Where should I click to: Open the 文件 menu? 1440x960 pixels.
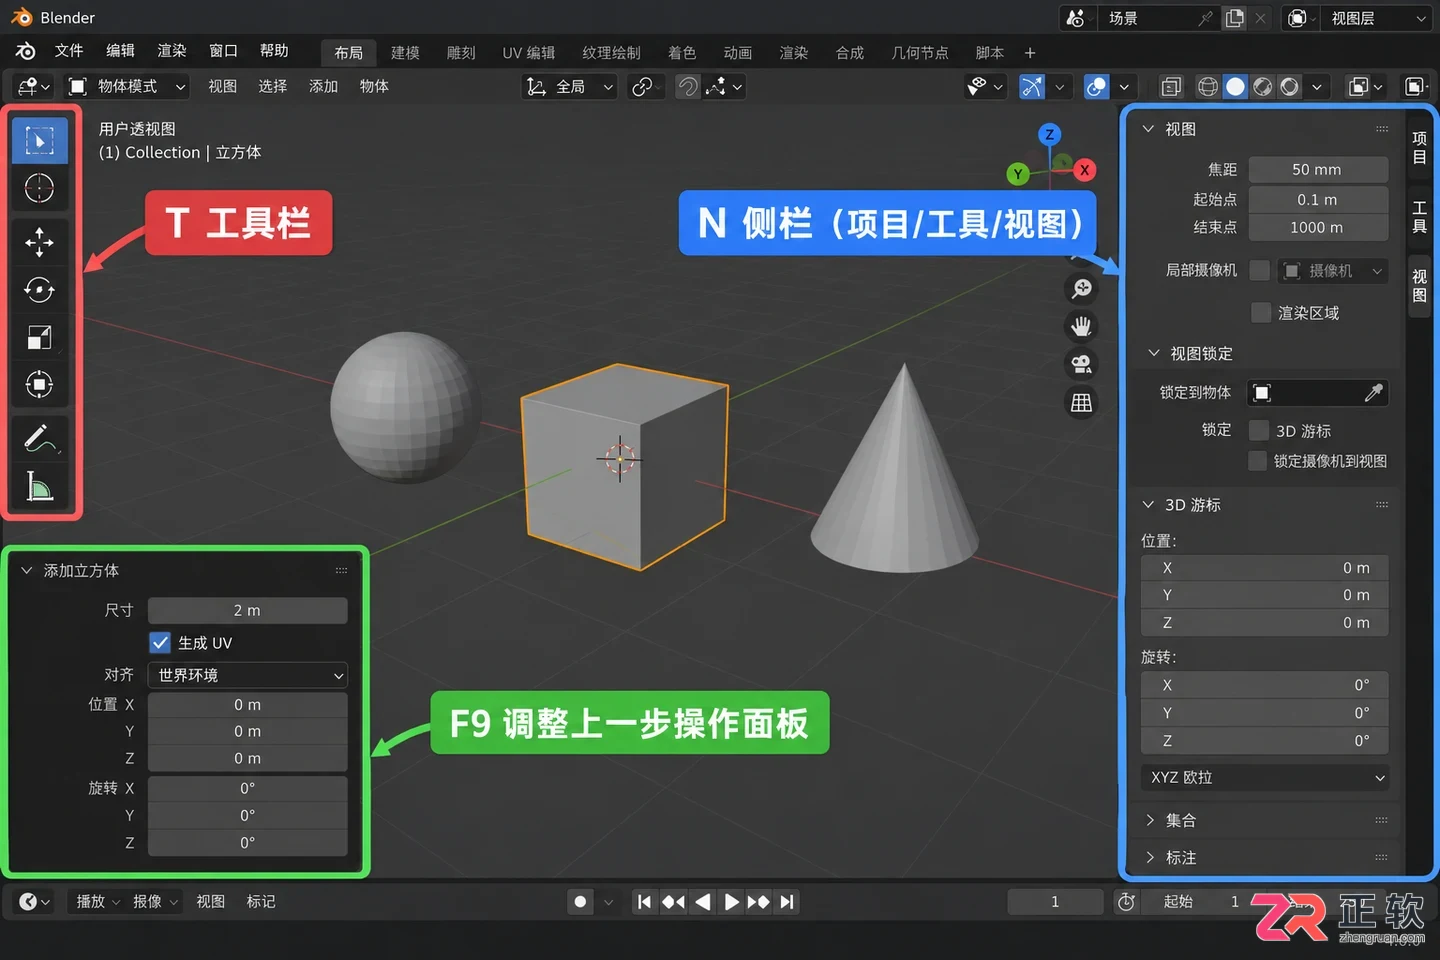click(x=69, y=51)
